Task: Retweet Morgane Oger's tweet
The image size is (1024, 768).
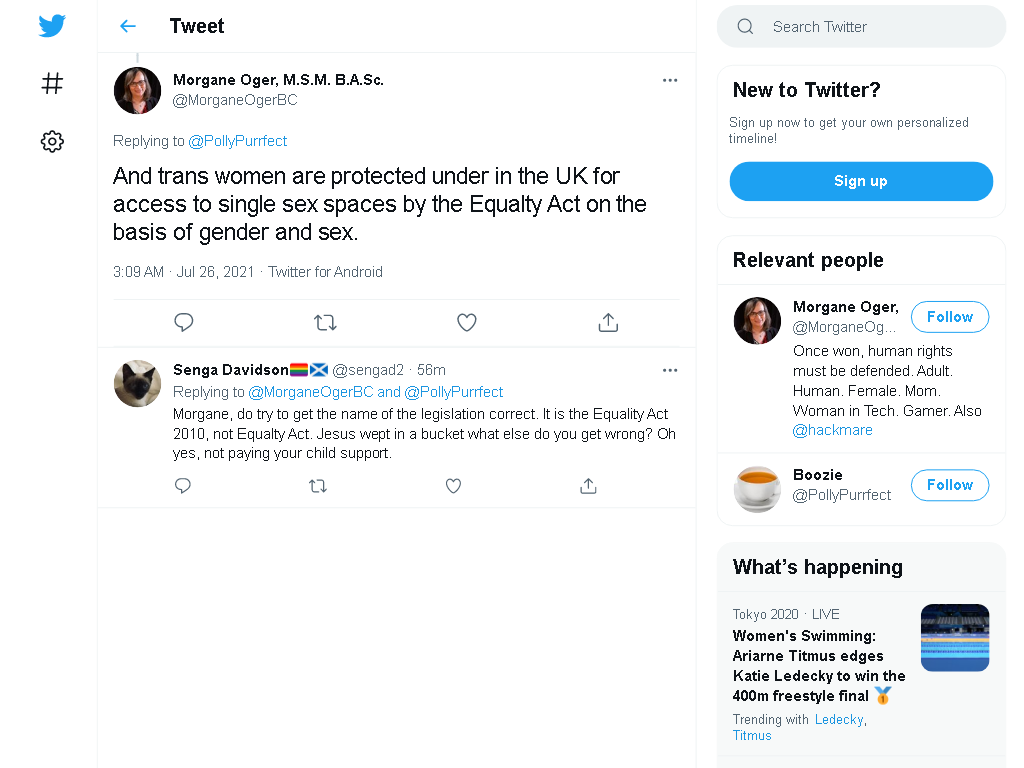Action: (325, 322)
